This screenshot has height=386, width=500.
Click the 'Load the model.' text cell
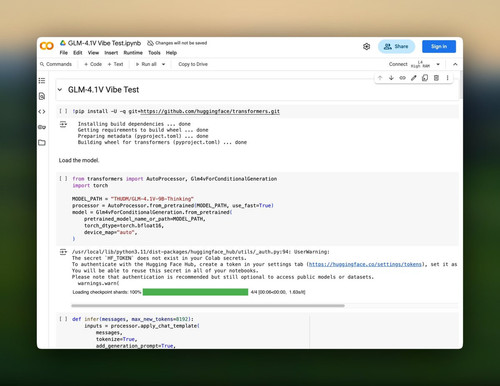[79, 160]
